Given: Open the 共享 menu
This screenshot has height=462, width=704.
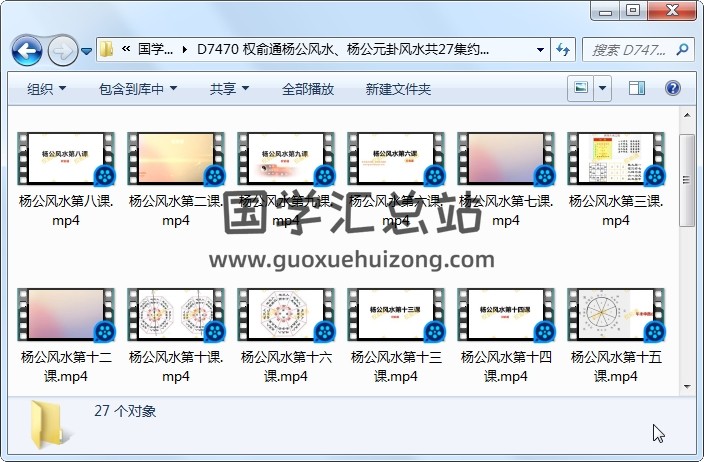Looking at the screenshot, I should click(229, 89).
